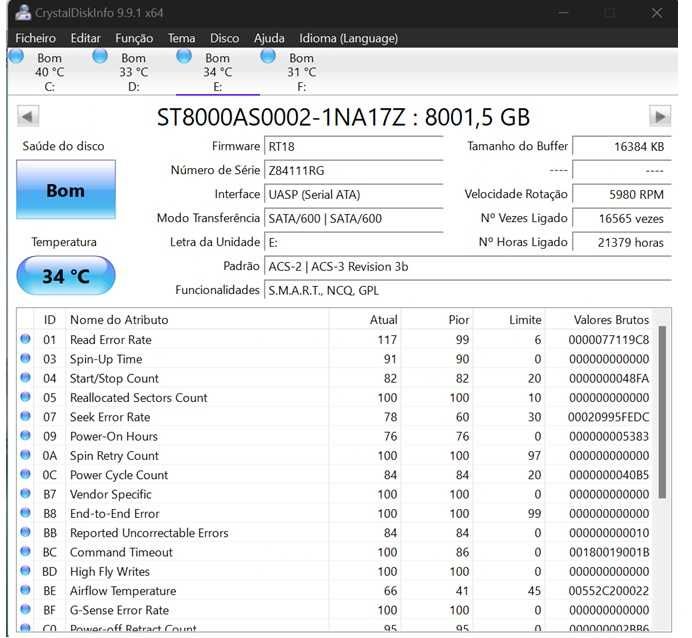The width and height of the screenshot is (692, 638).
Task: Click the ID column header
Action: 49,319
